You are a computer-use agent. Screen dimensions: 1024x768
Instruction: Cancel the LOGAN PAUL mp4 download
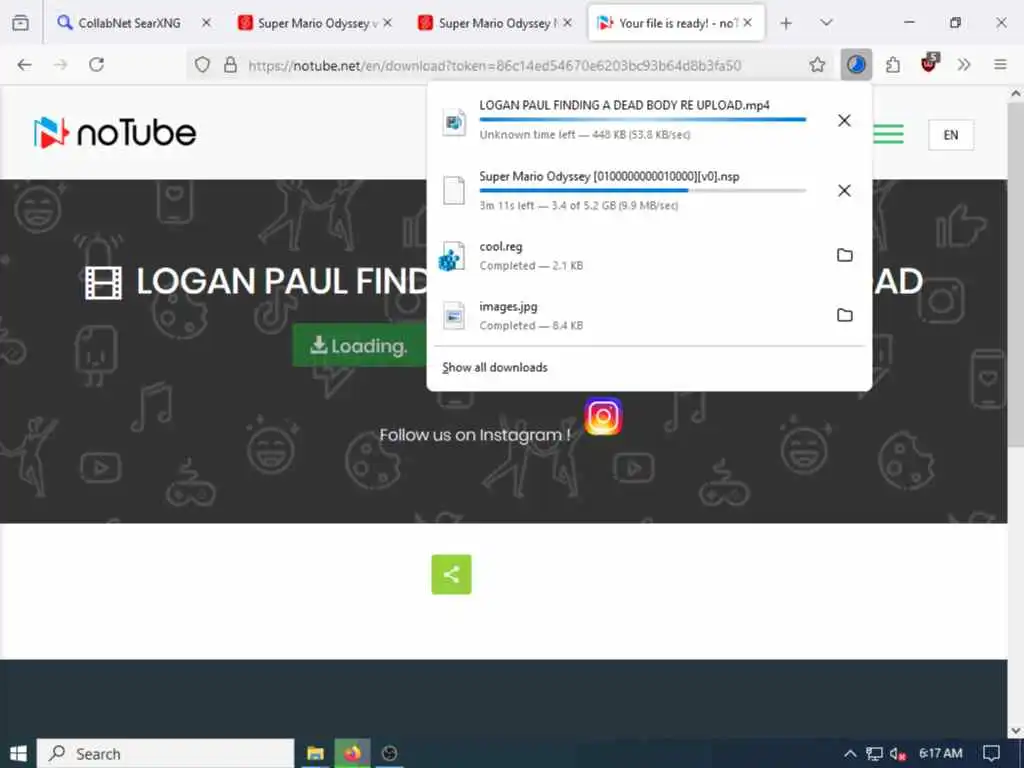tap(844, 120)
